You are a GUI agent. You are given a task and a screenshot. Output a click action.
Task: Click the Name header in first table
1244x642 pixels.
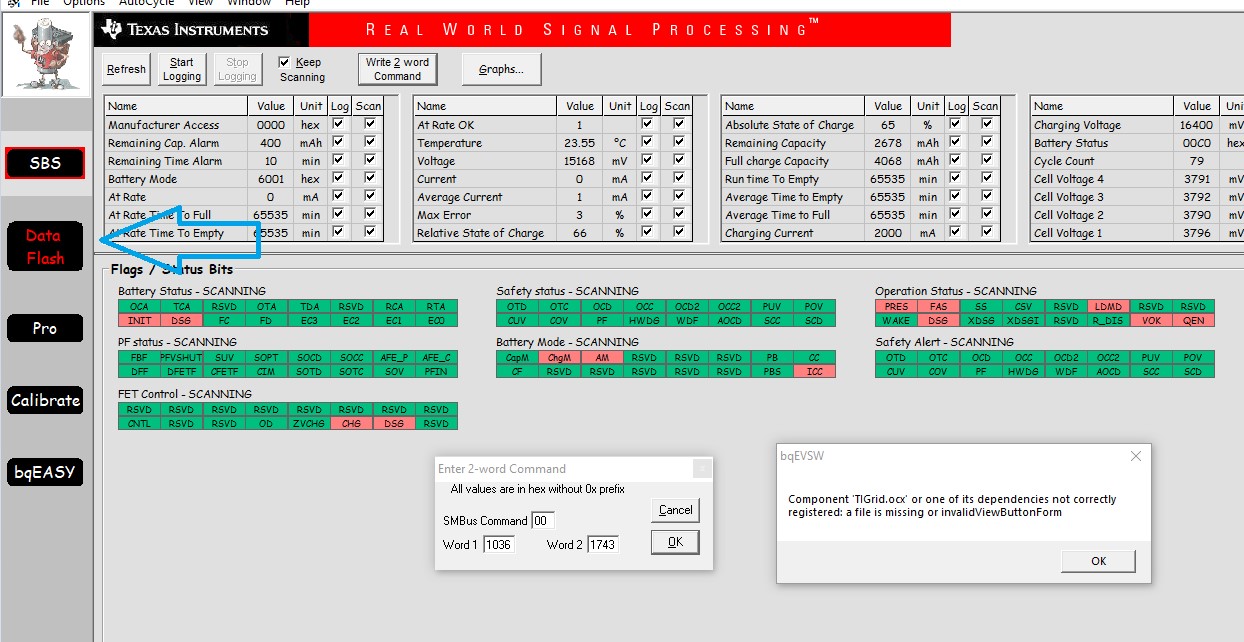pyautogui.click(x=176, y=106)
